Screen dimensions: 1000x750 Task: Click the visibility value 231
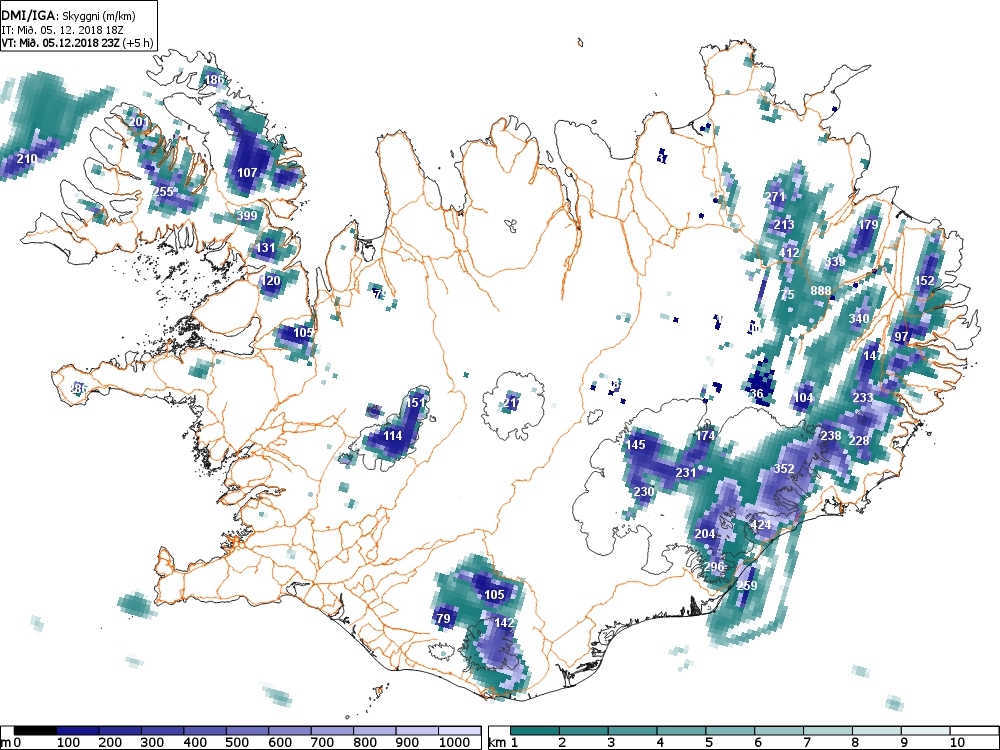point(686,473)
